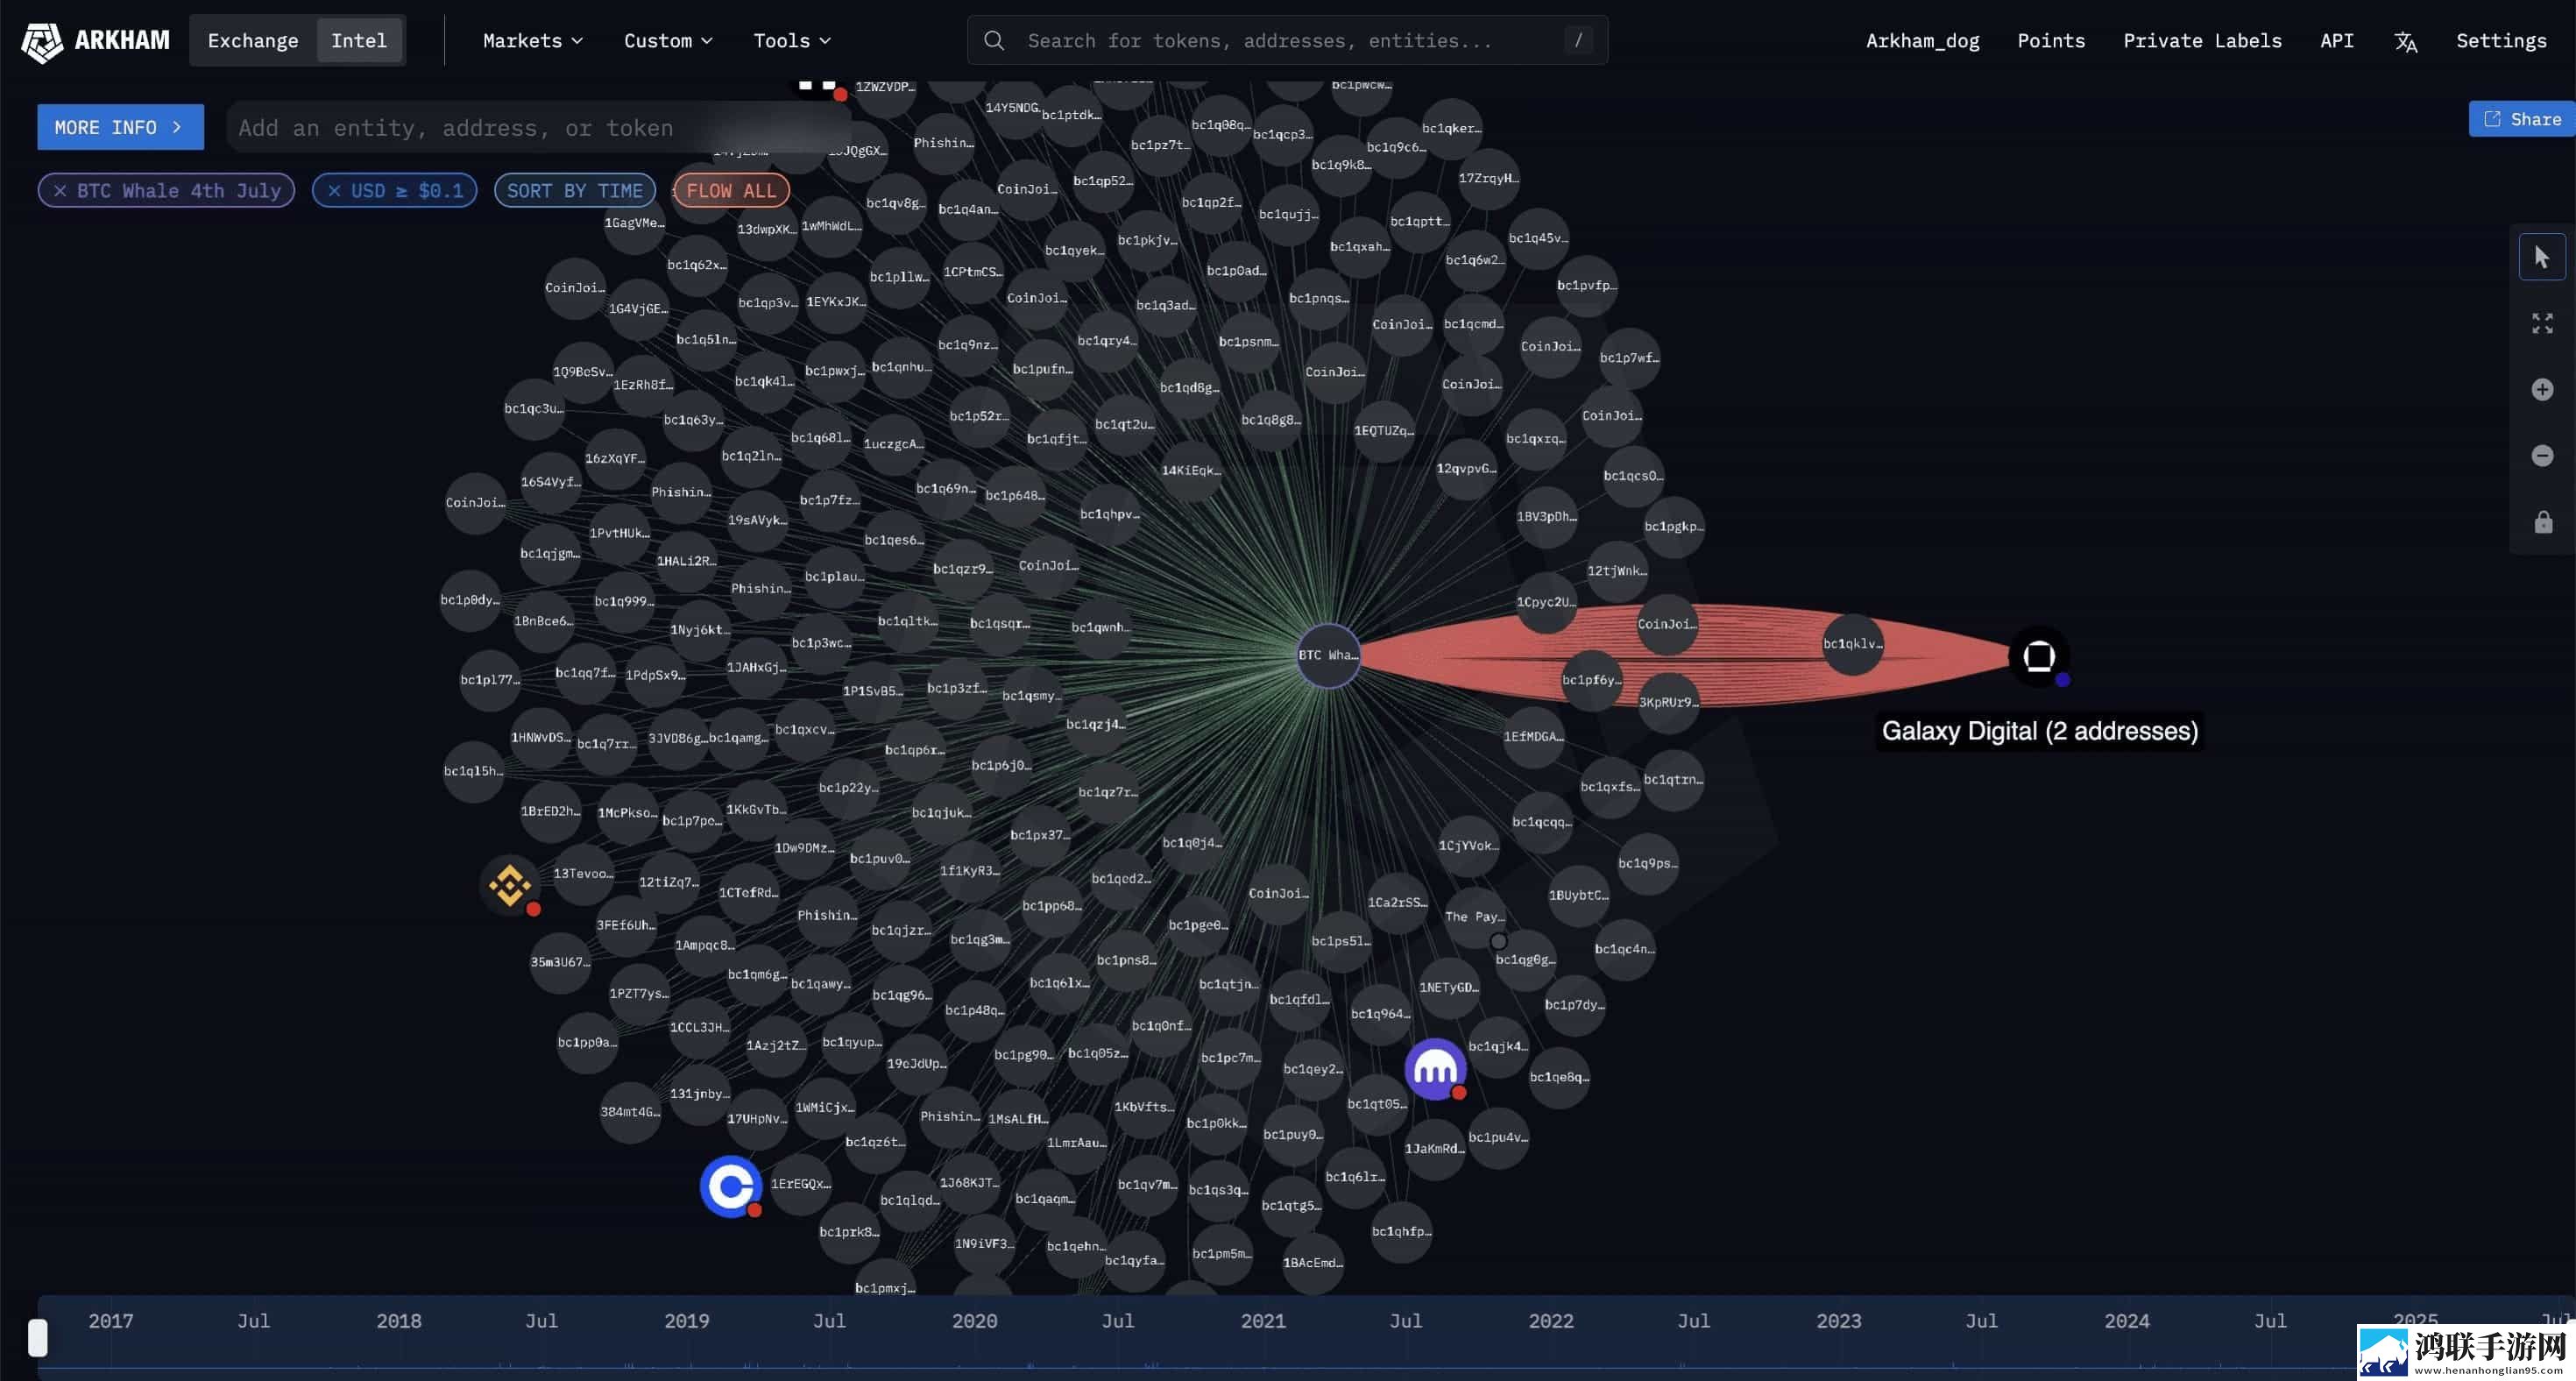Remove the USD ≥ $0.1 filter
Viewport: 2576px width, 1381px height.
tap(335, 191)
